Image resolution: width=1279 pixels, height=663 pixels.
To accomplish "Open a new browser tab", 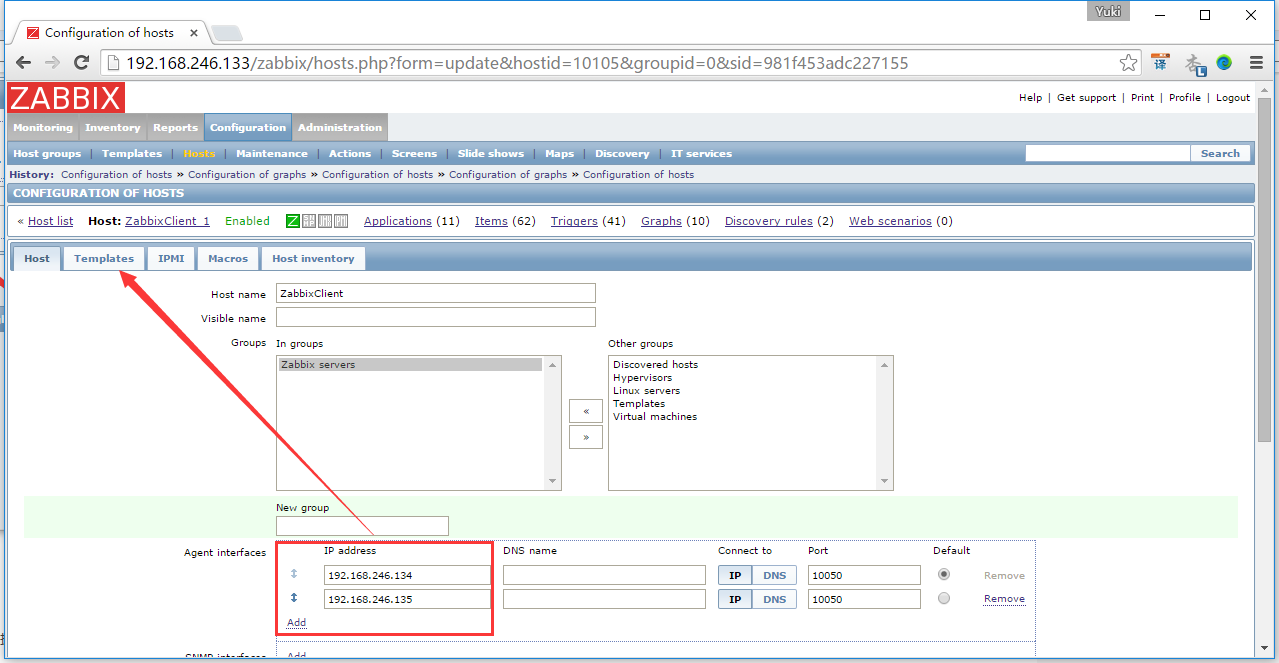I will click(x=227, y=33).
